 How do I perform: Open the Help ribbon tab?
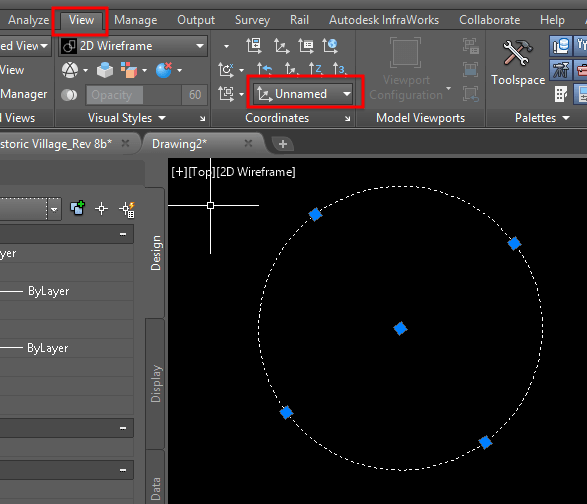click(552, 19)
